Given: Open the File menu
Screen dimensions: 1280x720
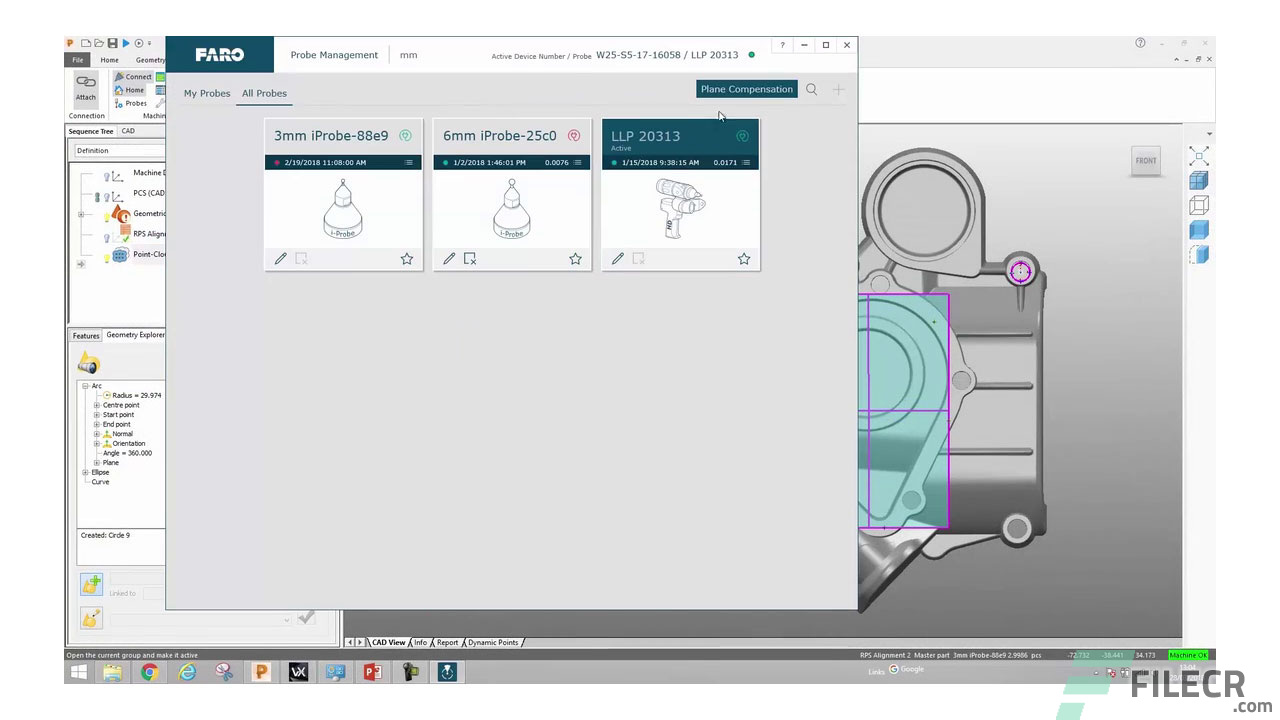Looking at the screenshot, I should (x=77, y=60).
